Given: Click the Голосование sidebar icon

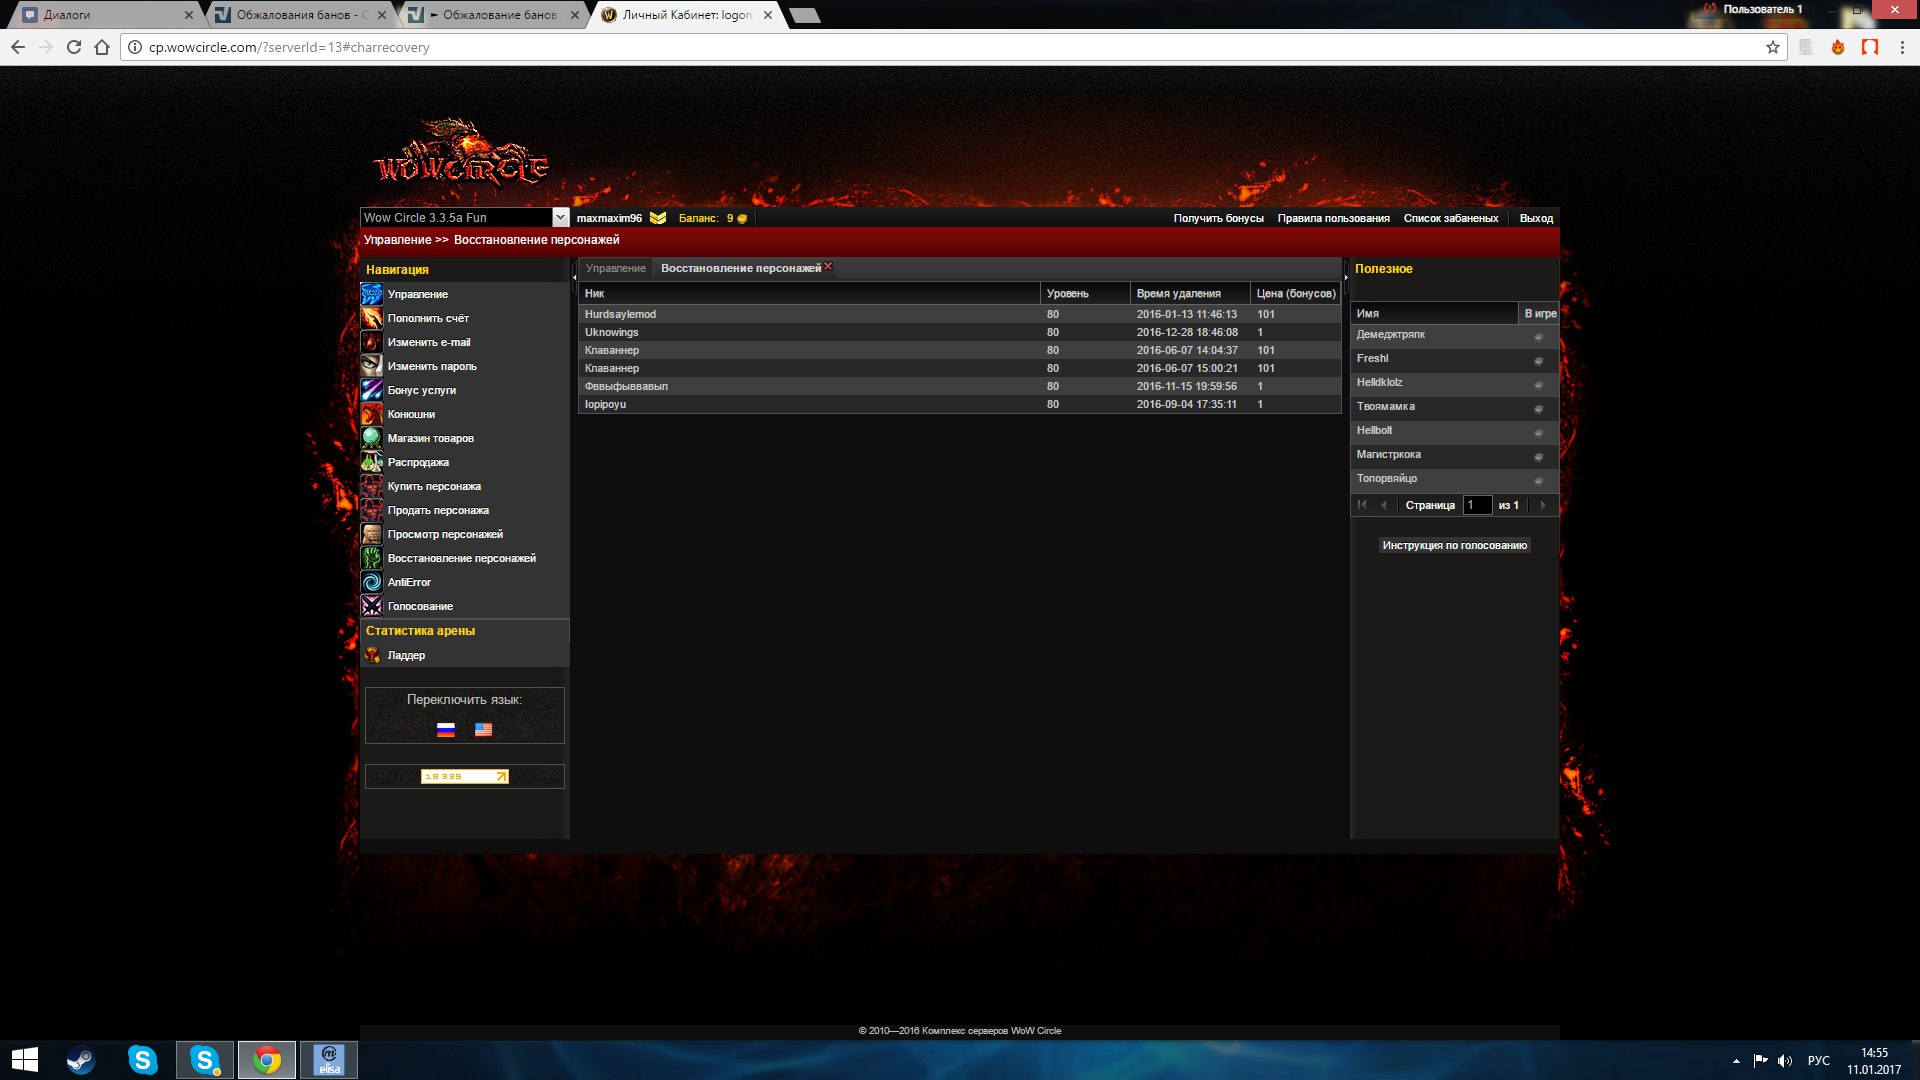Looking at the screenshot, I should pos(371,606).
